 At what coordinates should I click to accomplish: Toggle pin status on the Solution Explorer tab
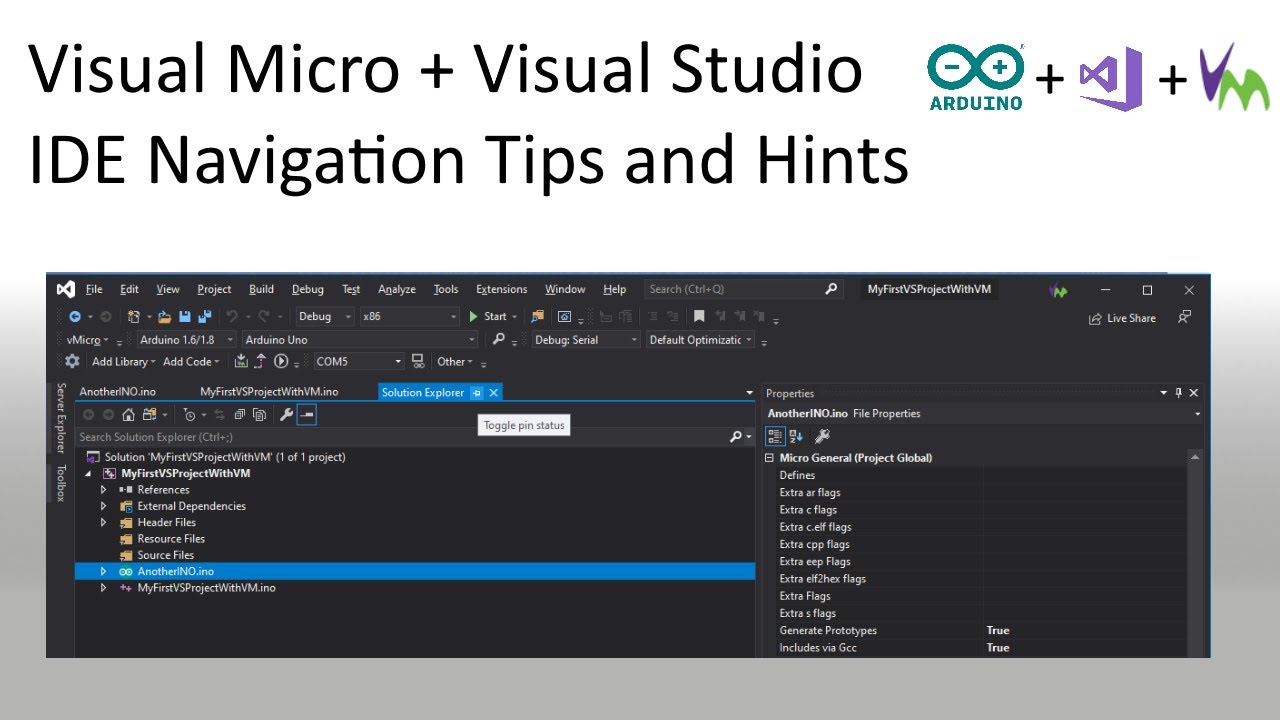(477, 393)
